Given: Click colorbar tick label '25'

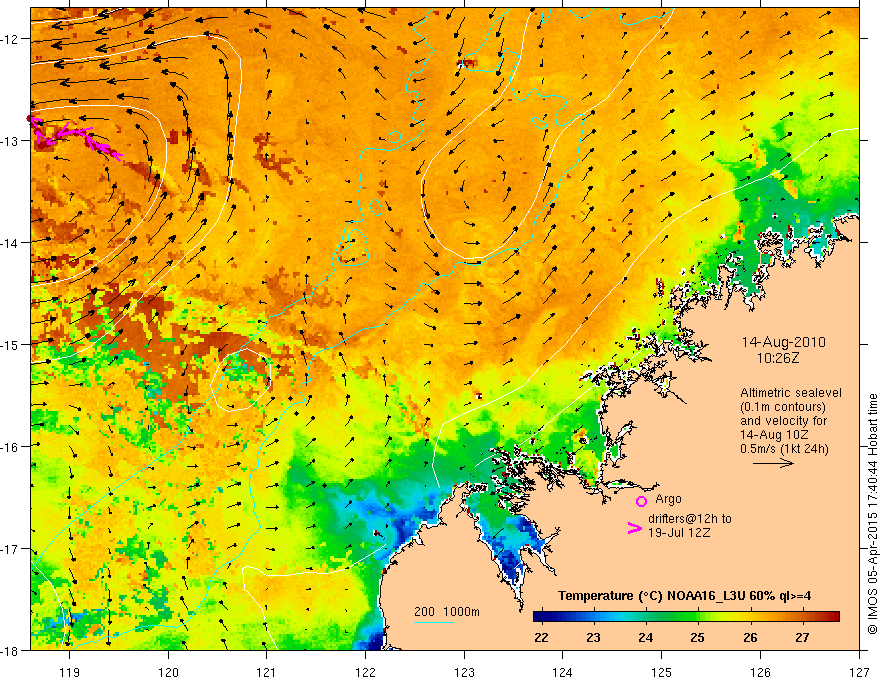Looking at the screenshot, I should [698, 637].
